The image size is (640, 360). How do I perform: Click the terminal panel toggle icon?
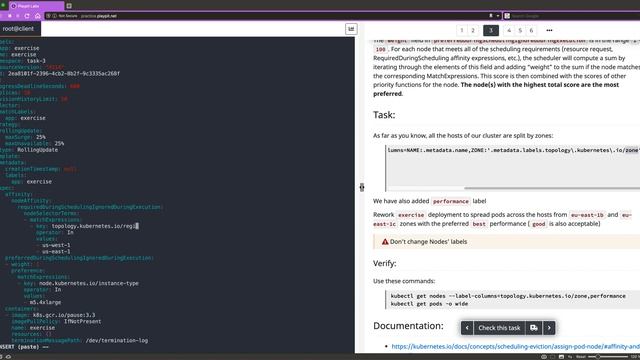(351, 29)
